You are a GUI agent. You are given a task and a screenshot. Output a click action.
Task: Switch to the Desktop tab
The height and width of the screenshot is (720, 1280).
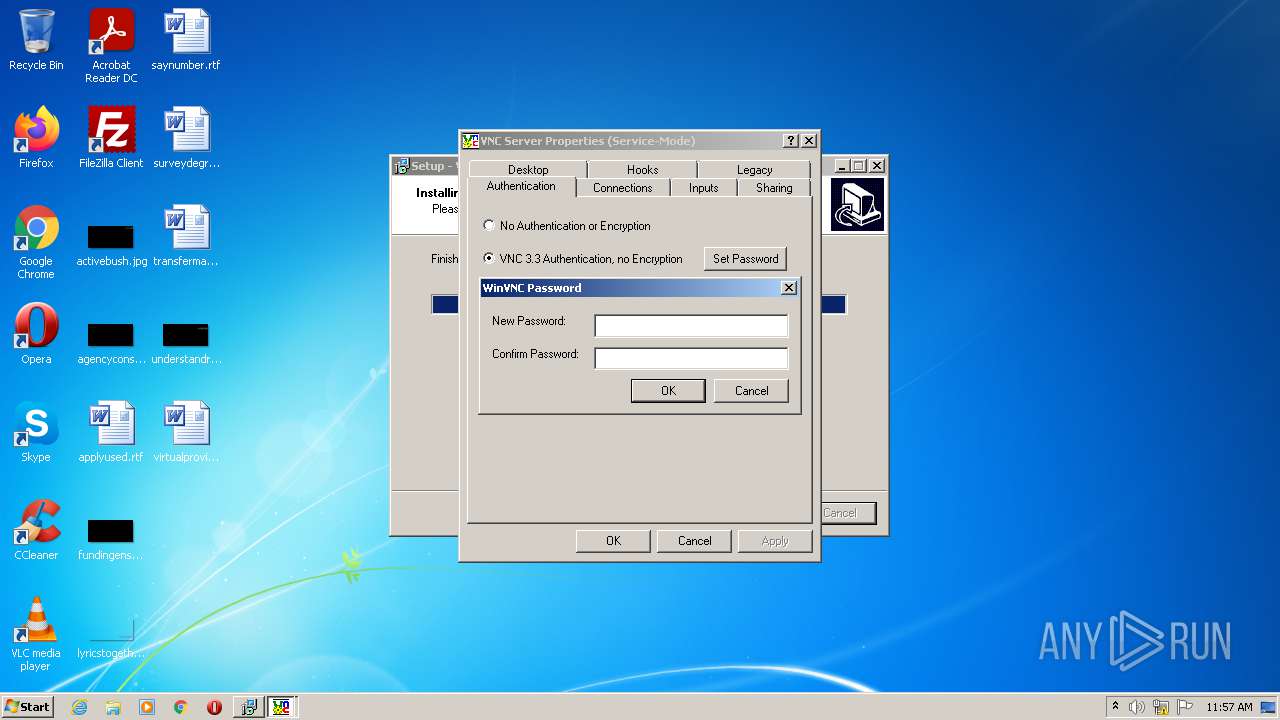[528, 170]
